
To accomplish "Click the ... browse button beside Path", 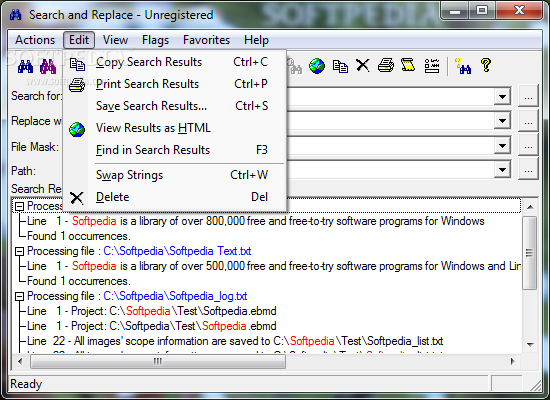I will 528,169.
